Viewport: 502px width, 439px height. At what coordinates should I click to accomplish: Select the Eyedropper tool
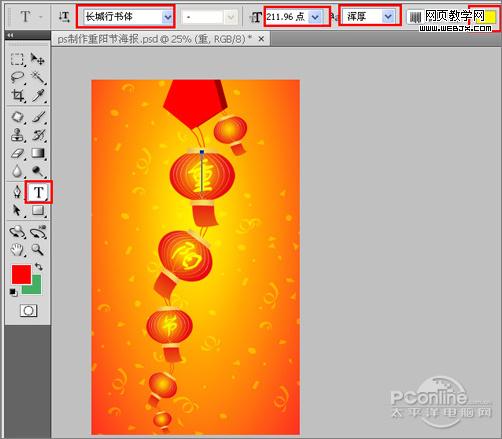click(x=38, y=96)
